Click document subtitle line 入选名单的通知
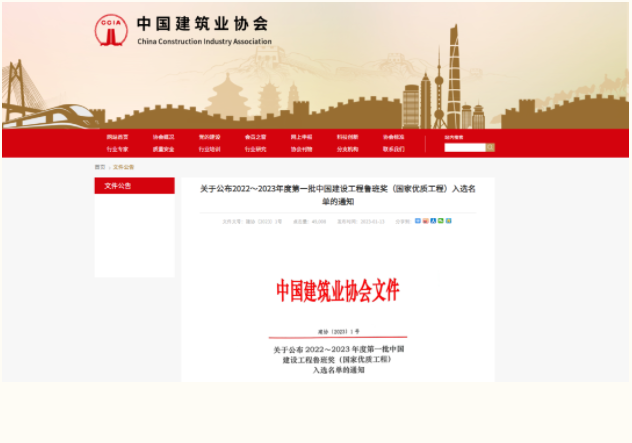The width and height of the screenshot is (632, 443). [x=338, y=370]
